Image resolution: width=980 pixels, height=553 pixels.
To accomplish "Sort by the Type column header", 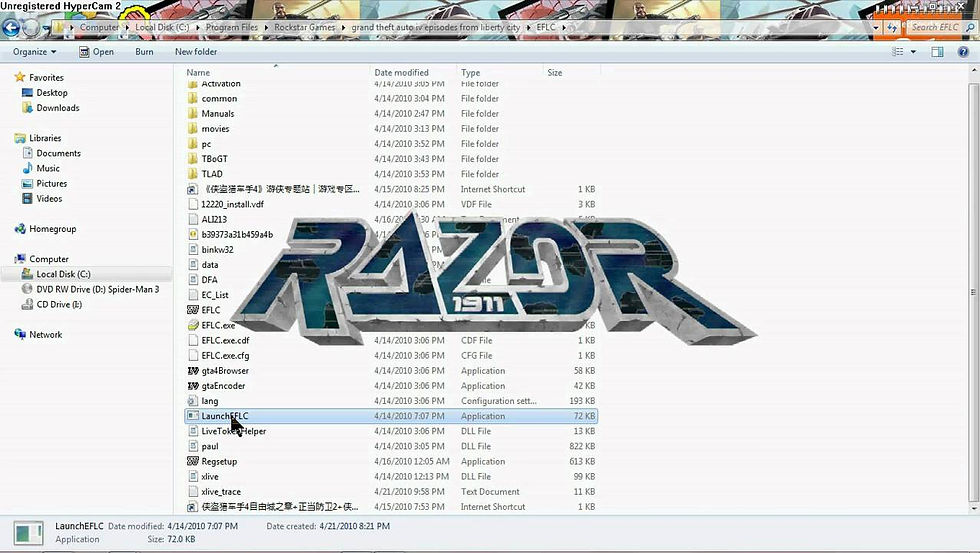I will click(x=470, y=72).
